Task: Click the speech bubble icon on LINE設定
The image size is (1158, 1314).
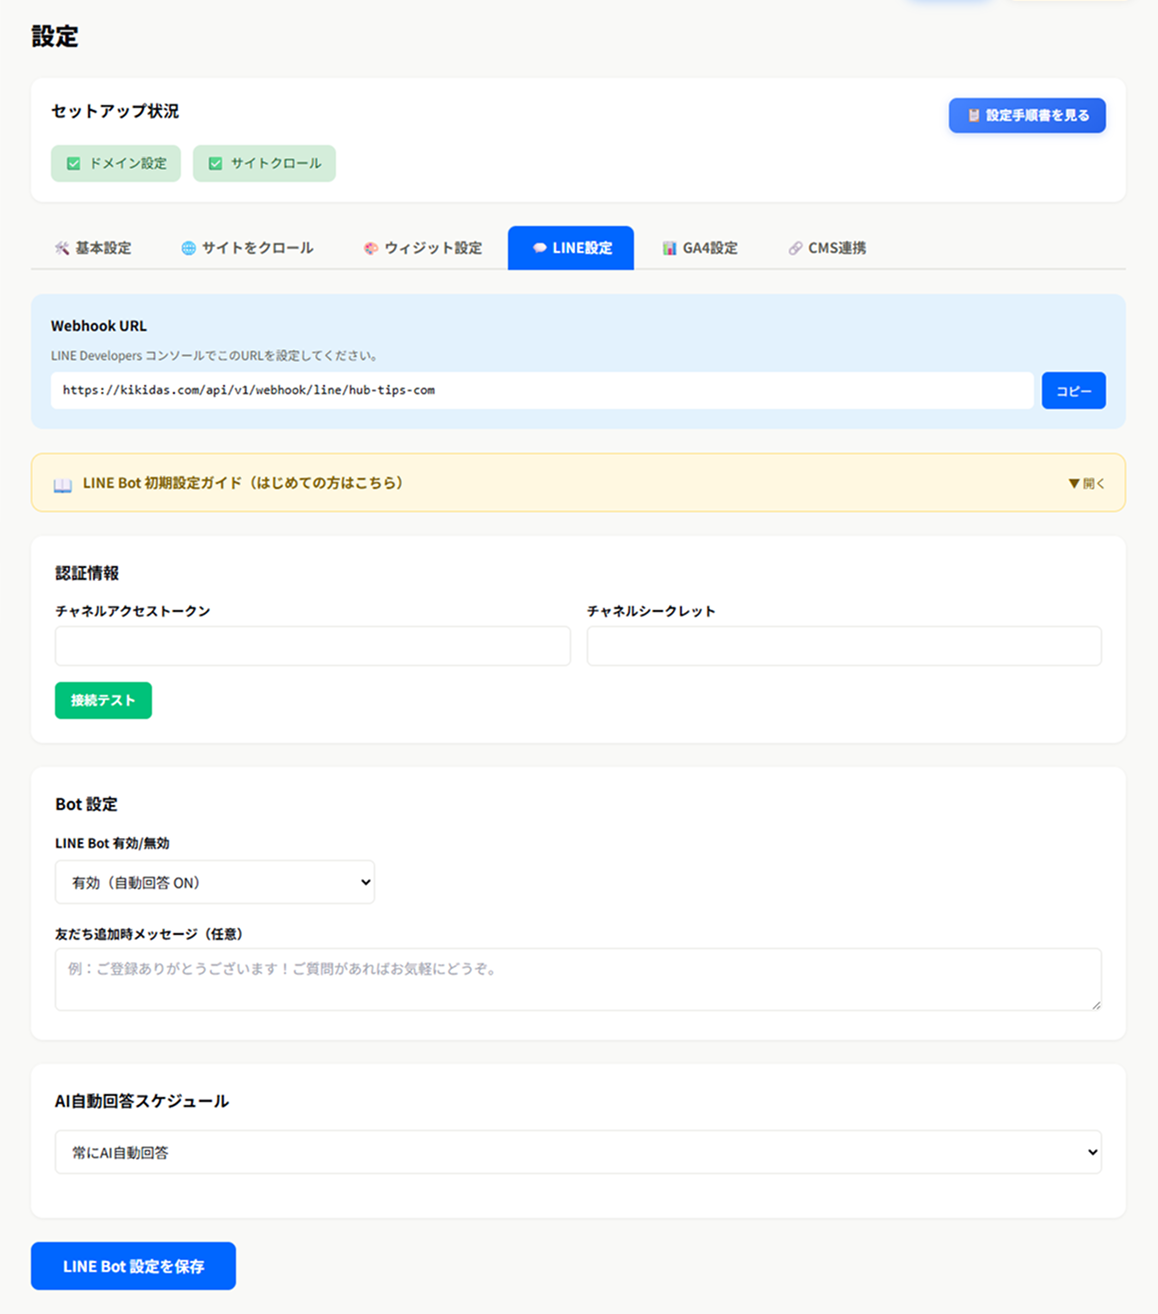Action: 539,248
